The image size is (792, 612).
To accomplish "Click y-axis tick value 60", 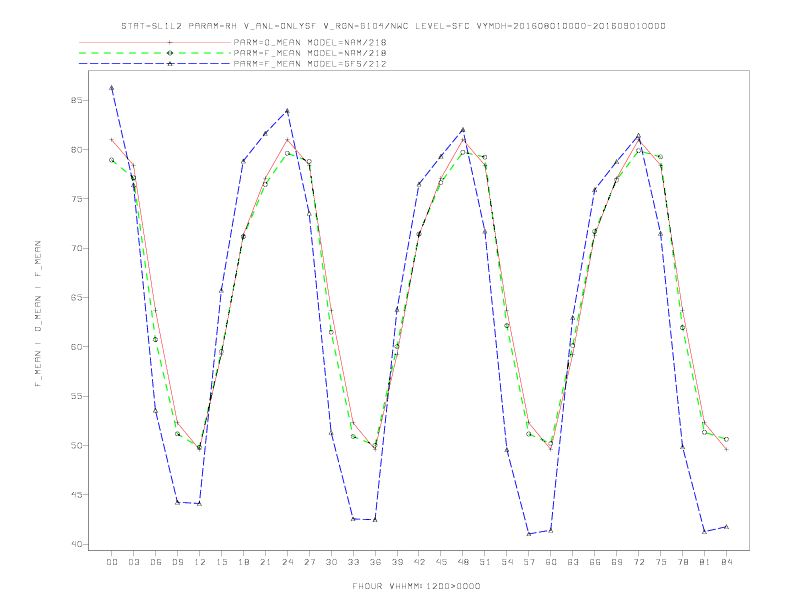I will point(76,347).
